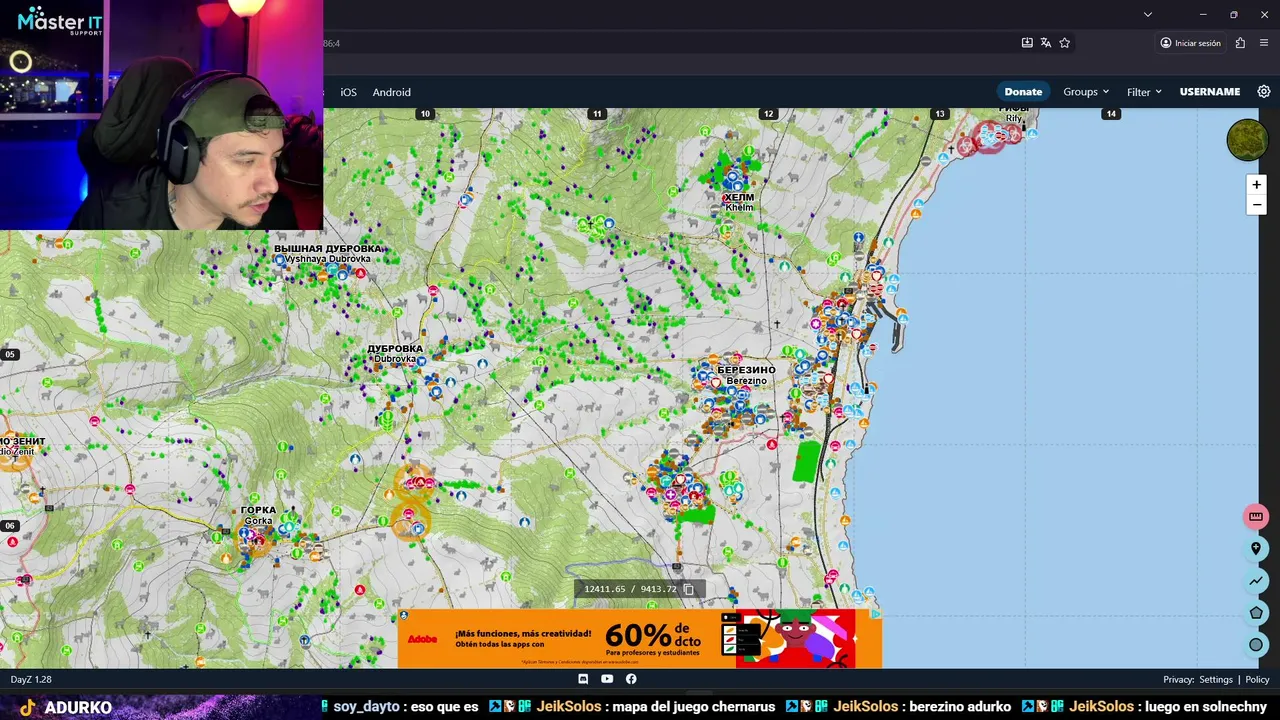The height and width of the screenshot is (720, 1280).
Task: Open the YouTube link icon
Action: coord(607,679)
